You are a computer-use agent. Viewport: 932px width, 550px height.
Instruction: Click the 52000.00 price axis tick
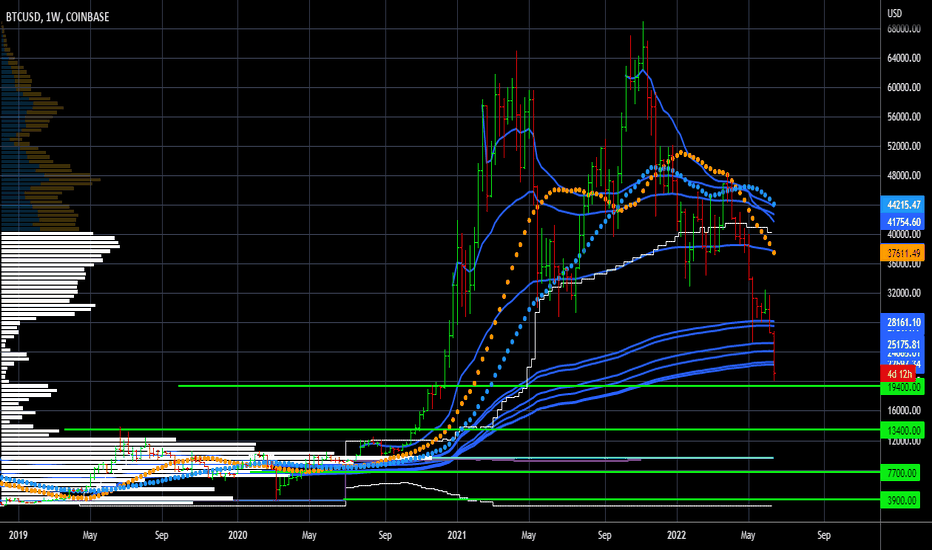point(904,146)
